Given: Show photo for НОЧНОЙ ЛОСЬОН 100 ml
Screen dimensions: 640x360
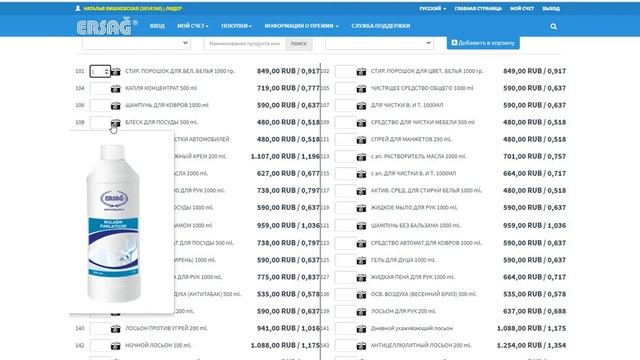Looking at the screenshot, I should pyautogui.click(x=116, y=346).
